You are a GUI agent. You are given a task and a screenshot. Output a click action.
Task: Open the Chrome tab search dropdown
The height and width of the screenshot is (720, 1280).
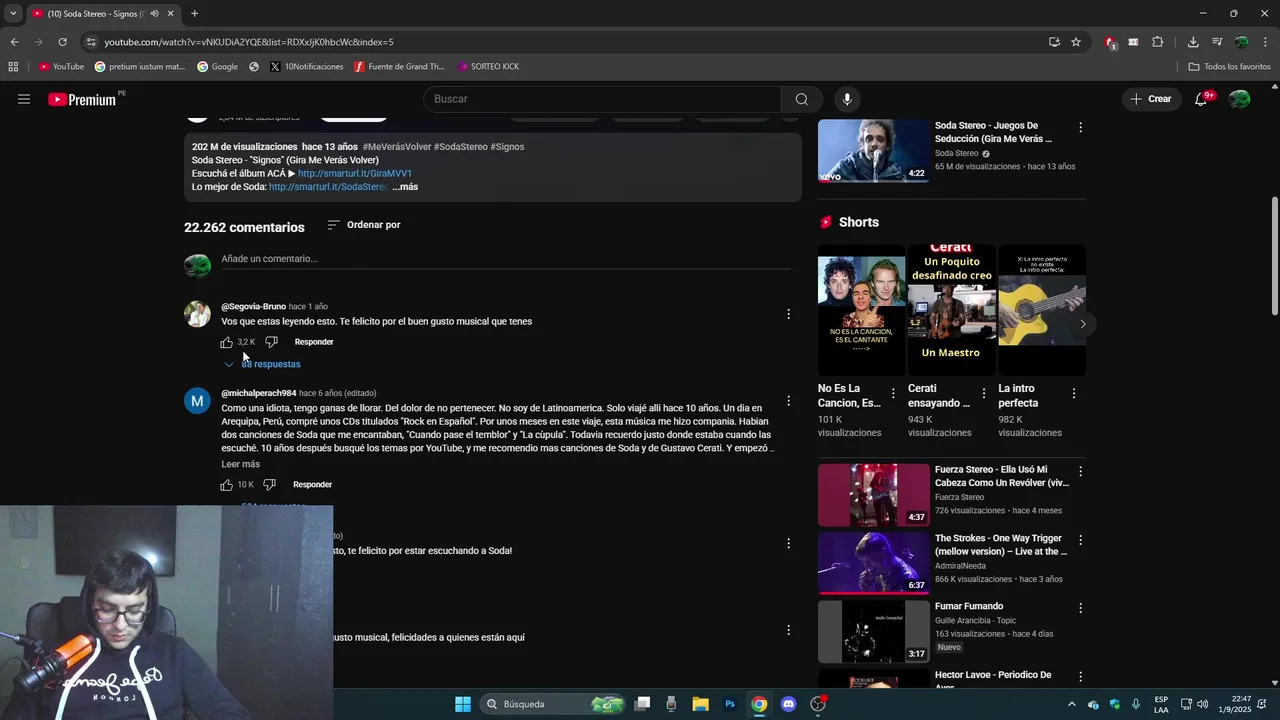pos(13,14)
